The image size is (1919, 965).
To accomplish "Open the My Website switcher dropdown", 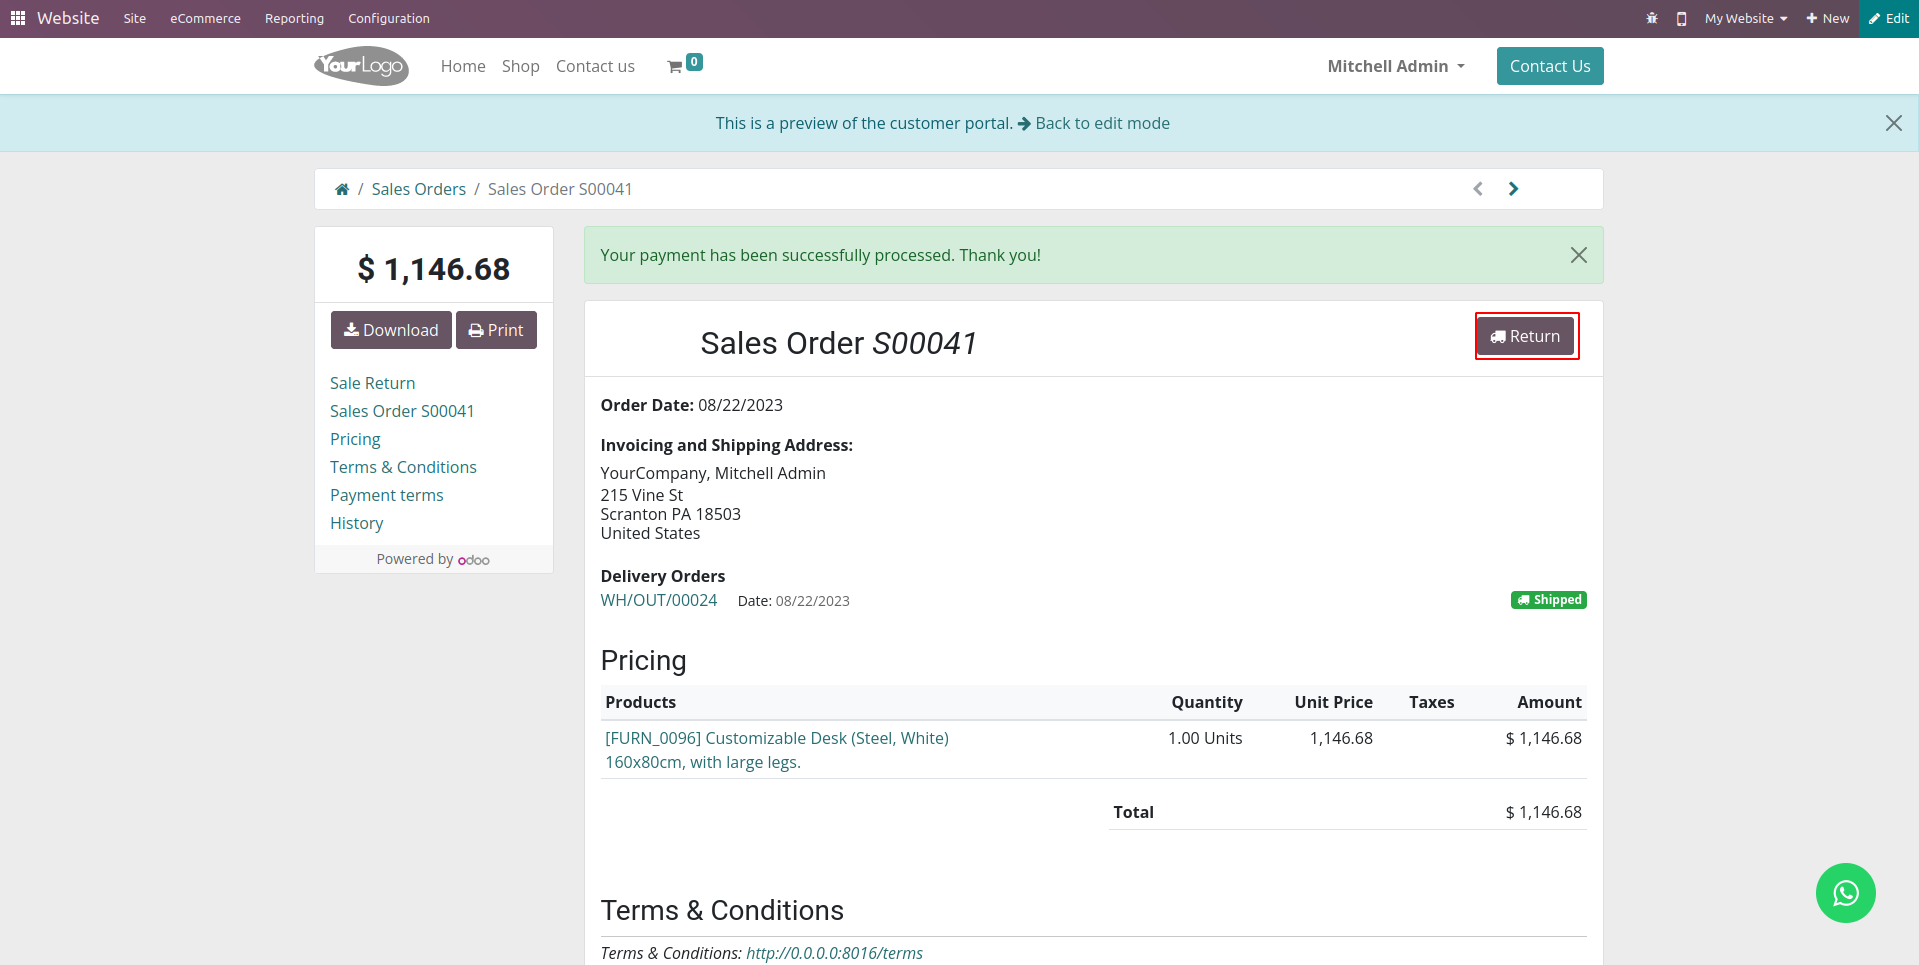I will [1746, 18].
